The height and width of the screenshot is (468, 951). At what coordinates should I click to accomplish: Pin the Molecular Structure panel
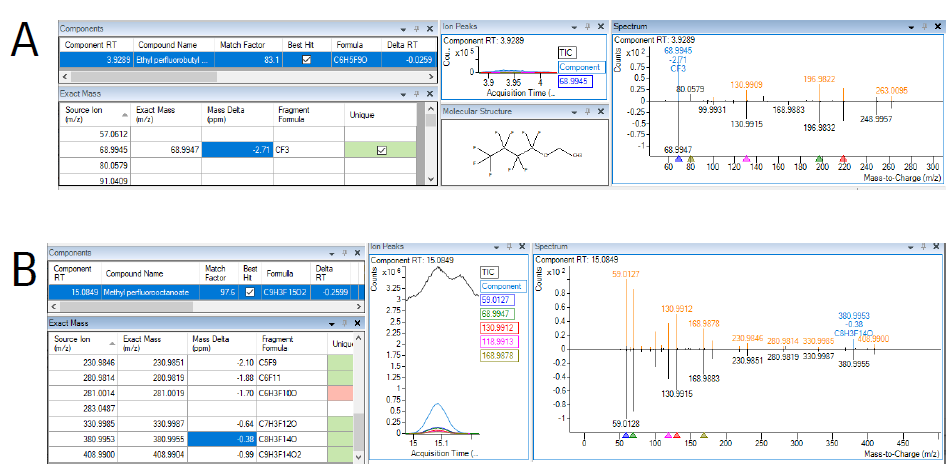[586, 112]
